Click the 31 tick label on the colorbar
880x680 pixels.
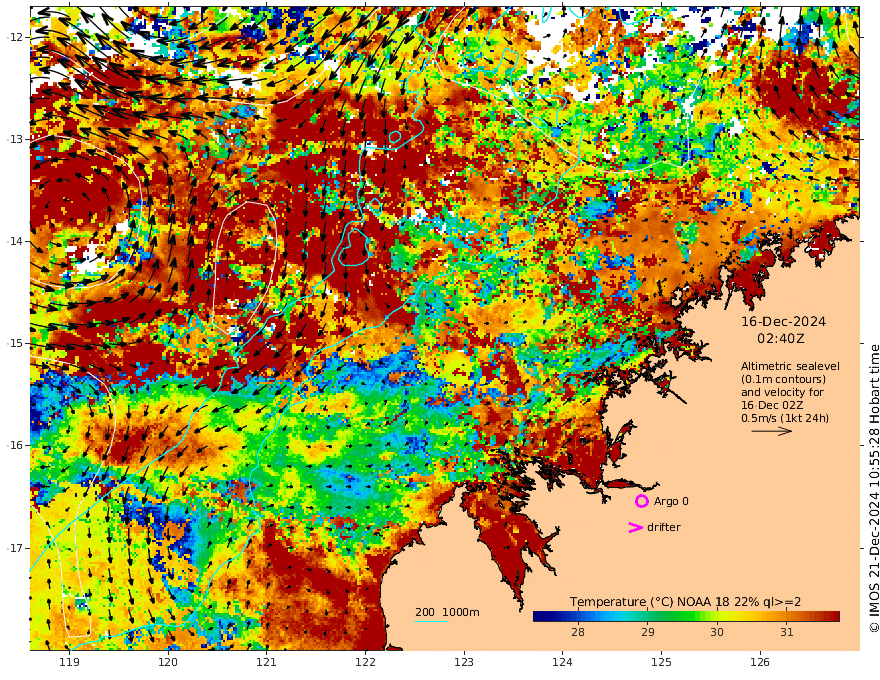click(786, 632)
